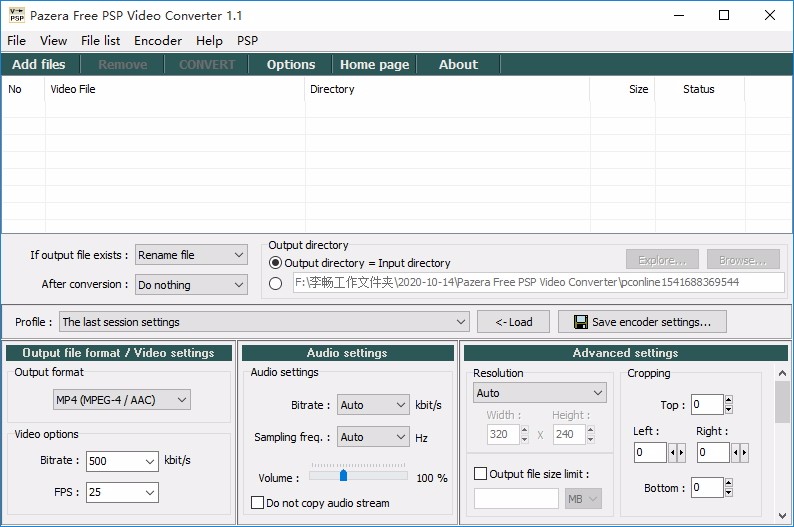
Task: Click Add files toolbar button
Action: 39,64
